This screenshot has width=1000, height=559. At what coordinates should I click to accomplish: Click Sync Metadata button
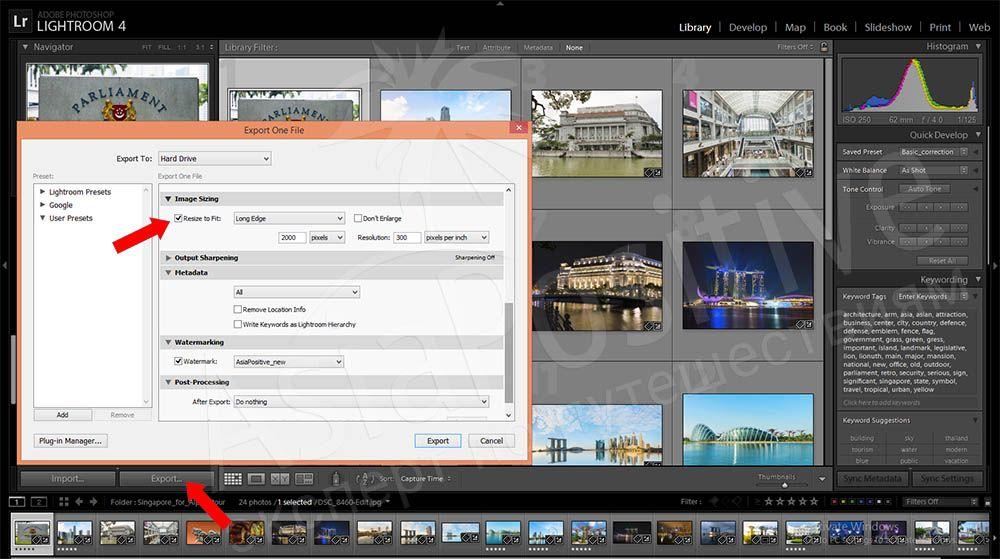[872, 478]
